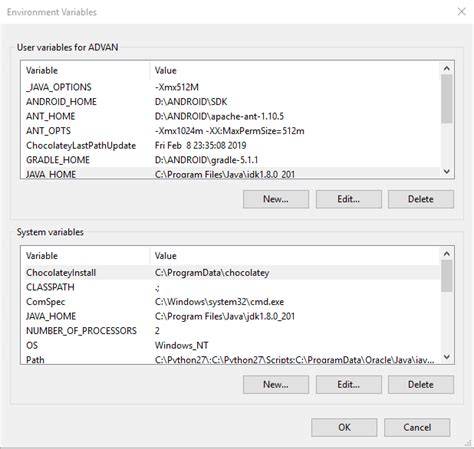Confirm changes with the OK button
The height and width of the screenshot is (449, 474).
pyautogui.click(x=344, y=428)
